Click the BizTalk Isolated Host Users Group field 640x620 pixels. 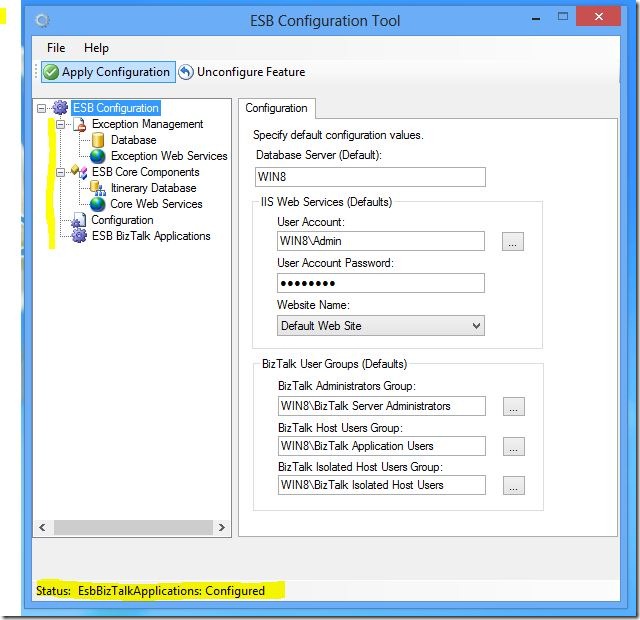(382, 485)
